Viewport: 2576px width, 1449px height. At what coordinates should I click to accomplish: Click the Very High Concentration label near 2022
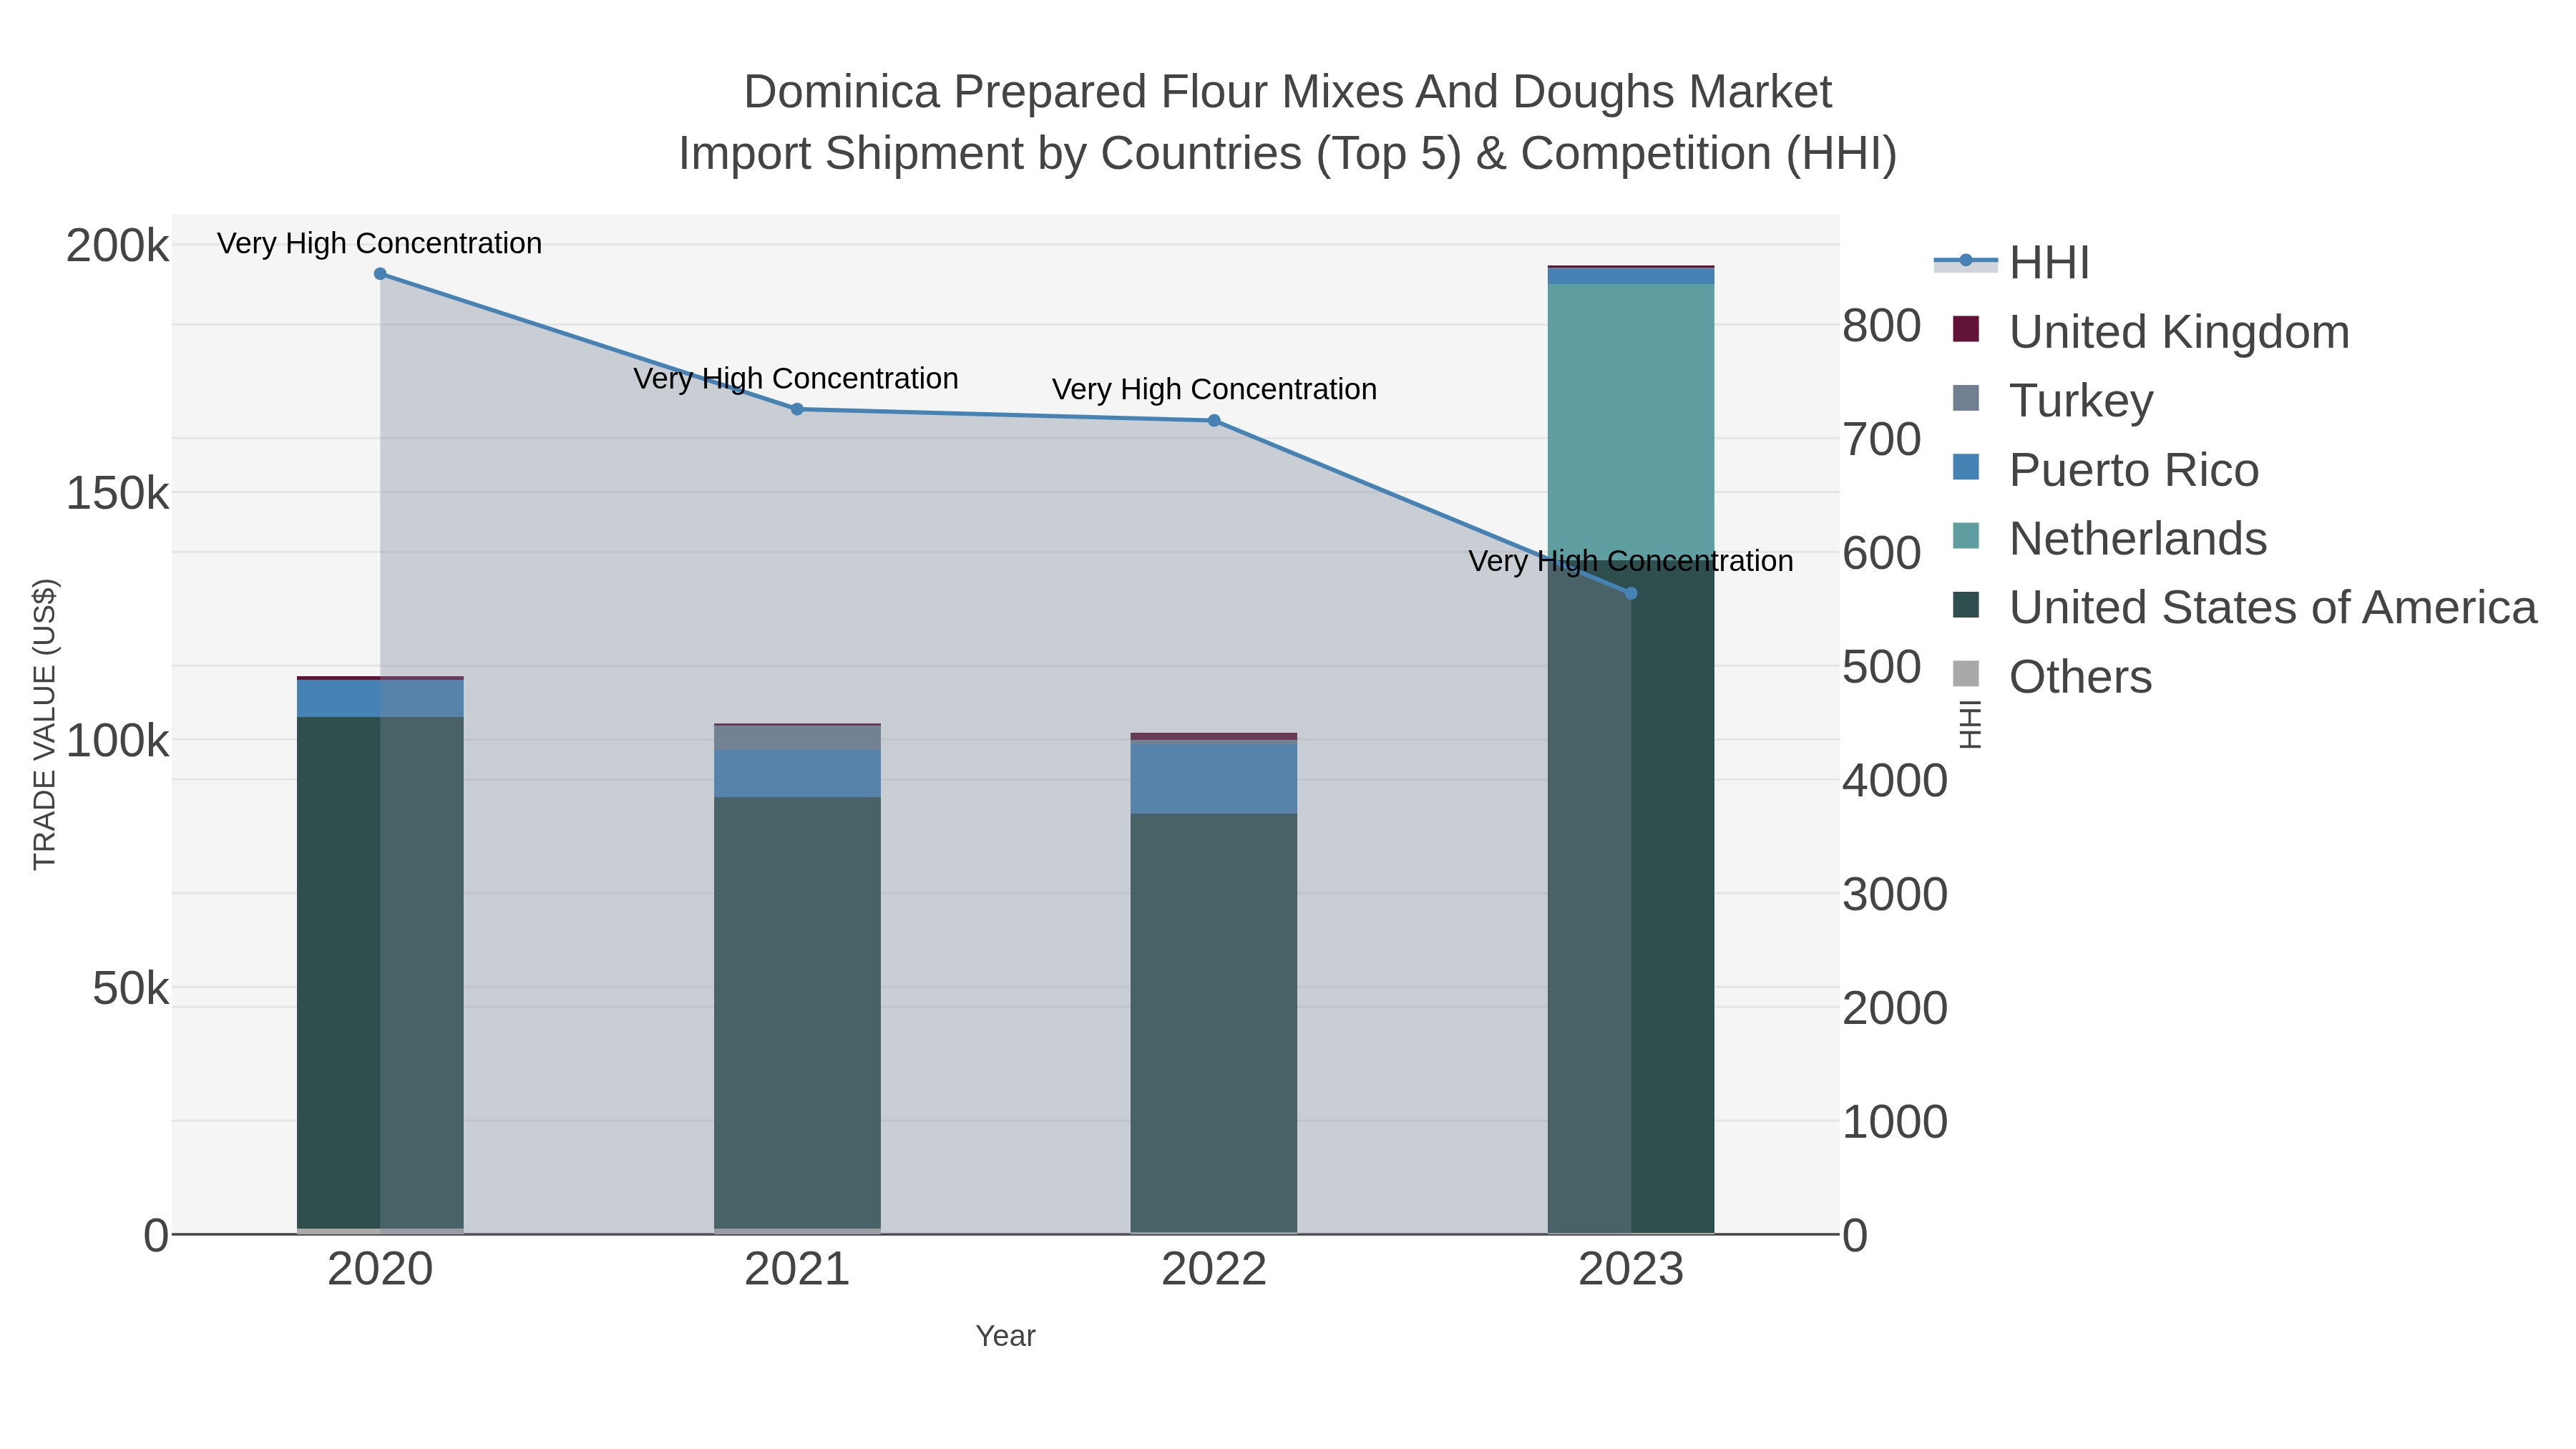coord(1214,389)
